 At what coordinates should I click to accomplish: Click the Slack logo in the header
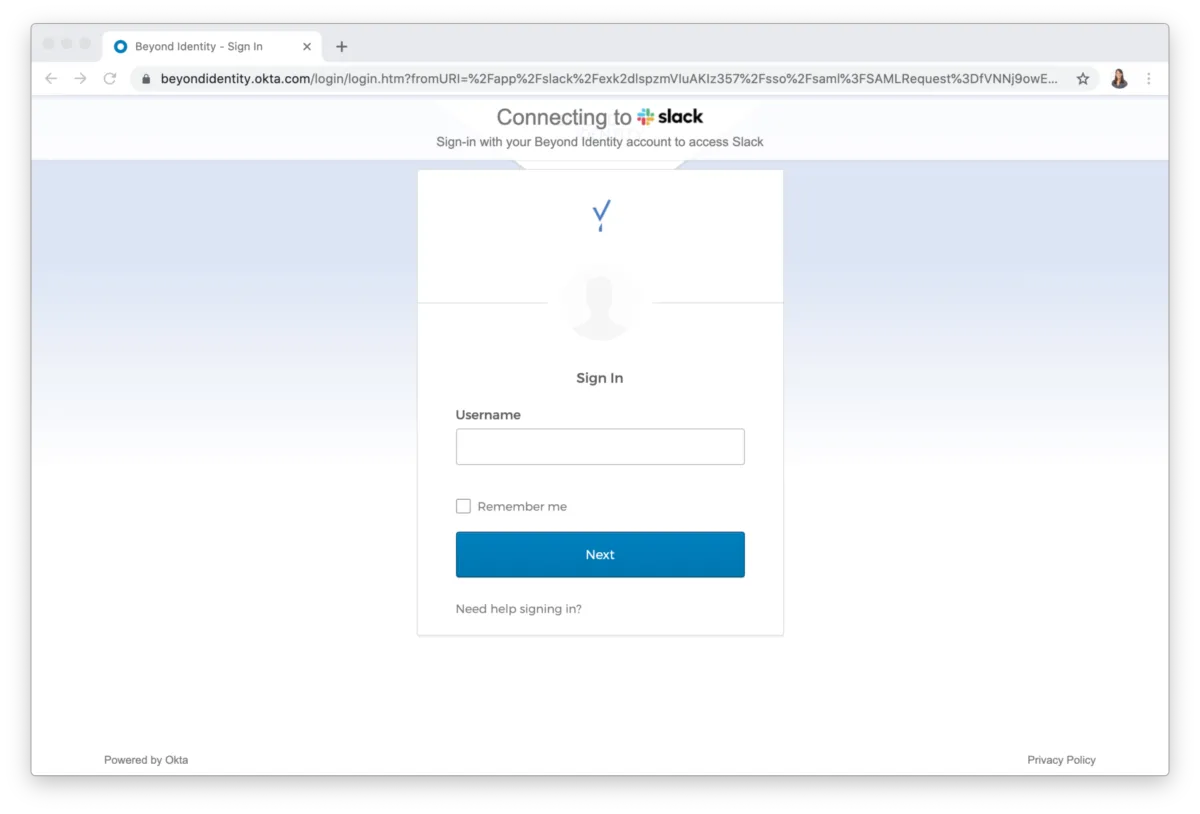tap(670, 117)
